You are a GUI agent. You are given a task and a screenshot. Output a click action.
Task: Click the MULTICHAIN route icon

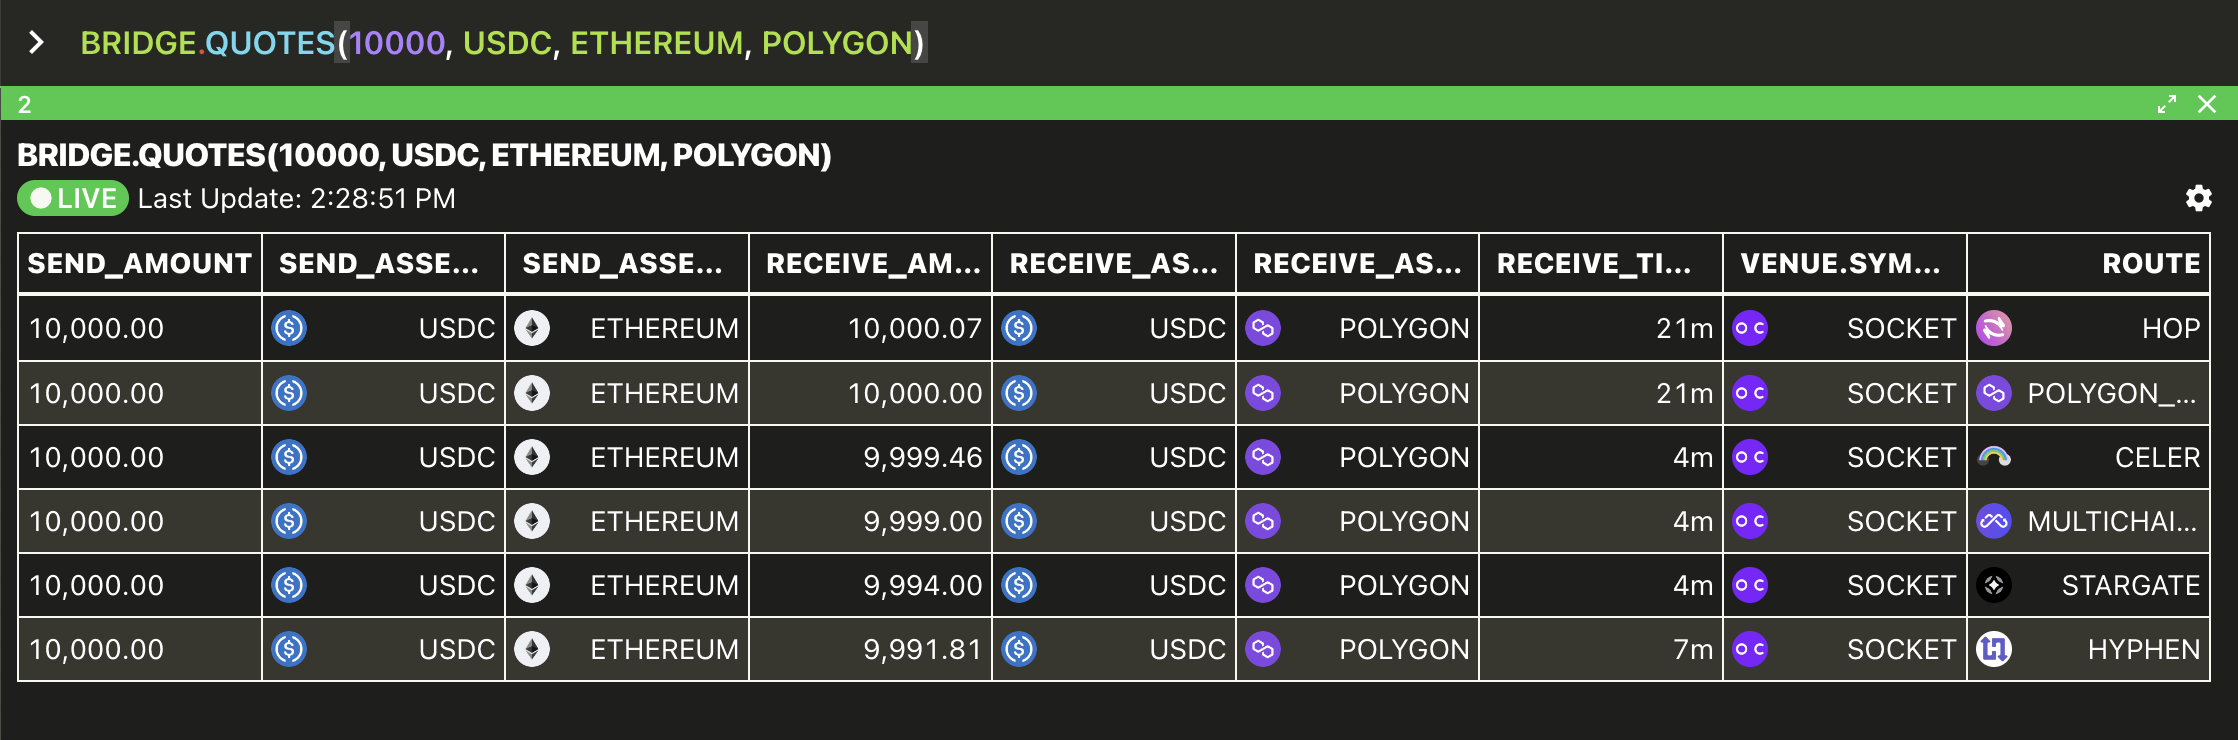tap(1994, 521)
